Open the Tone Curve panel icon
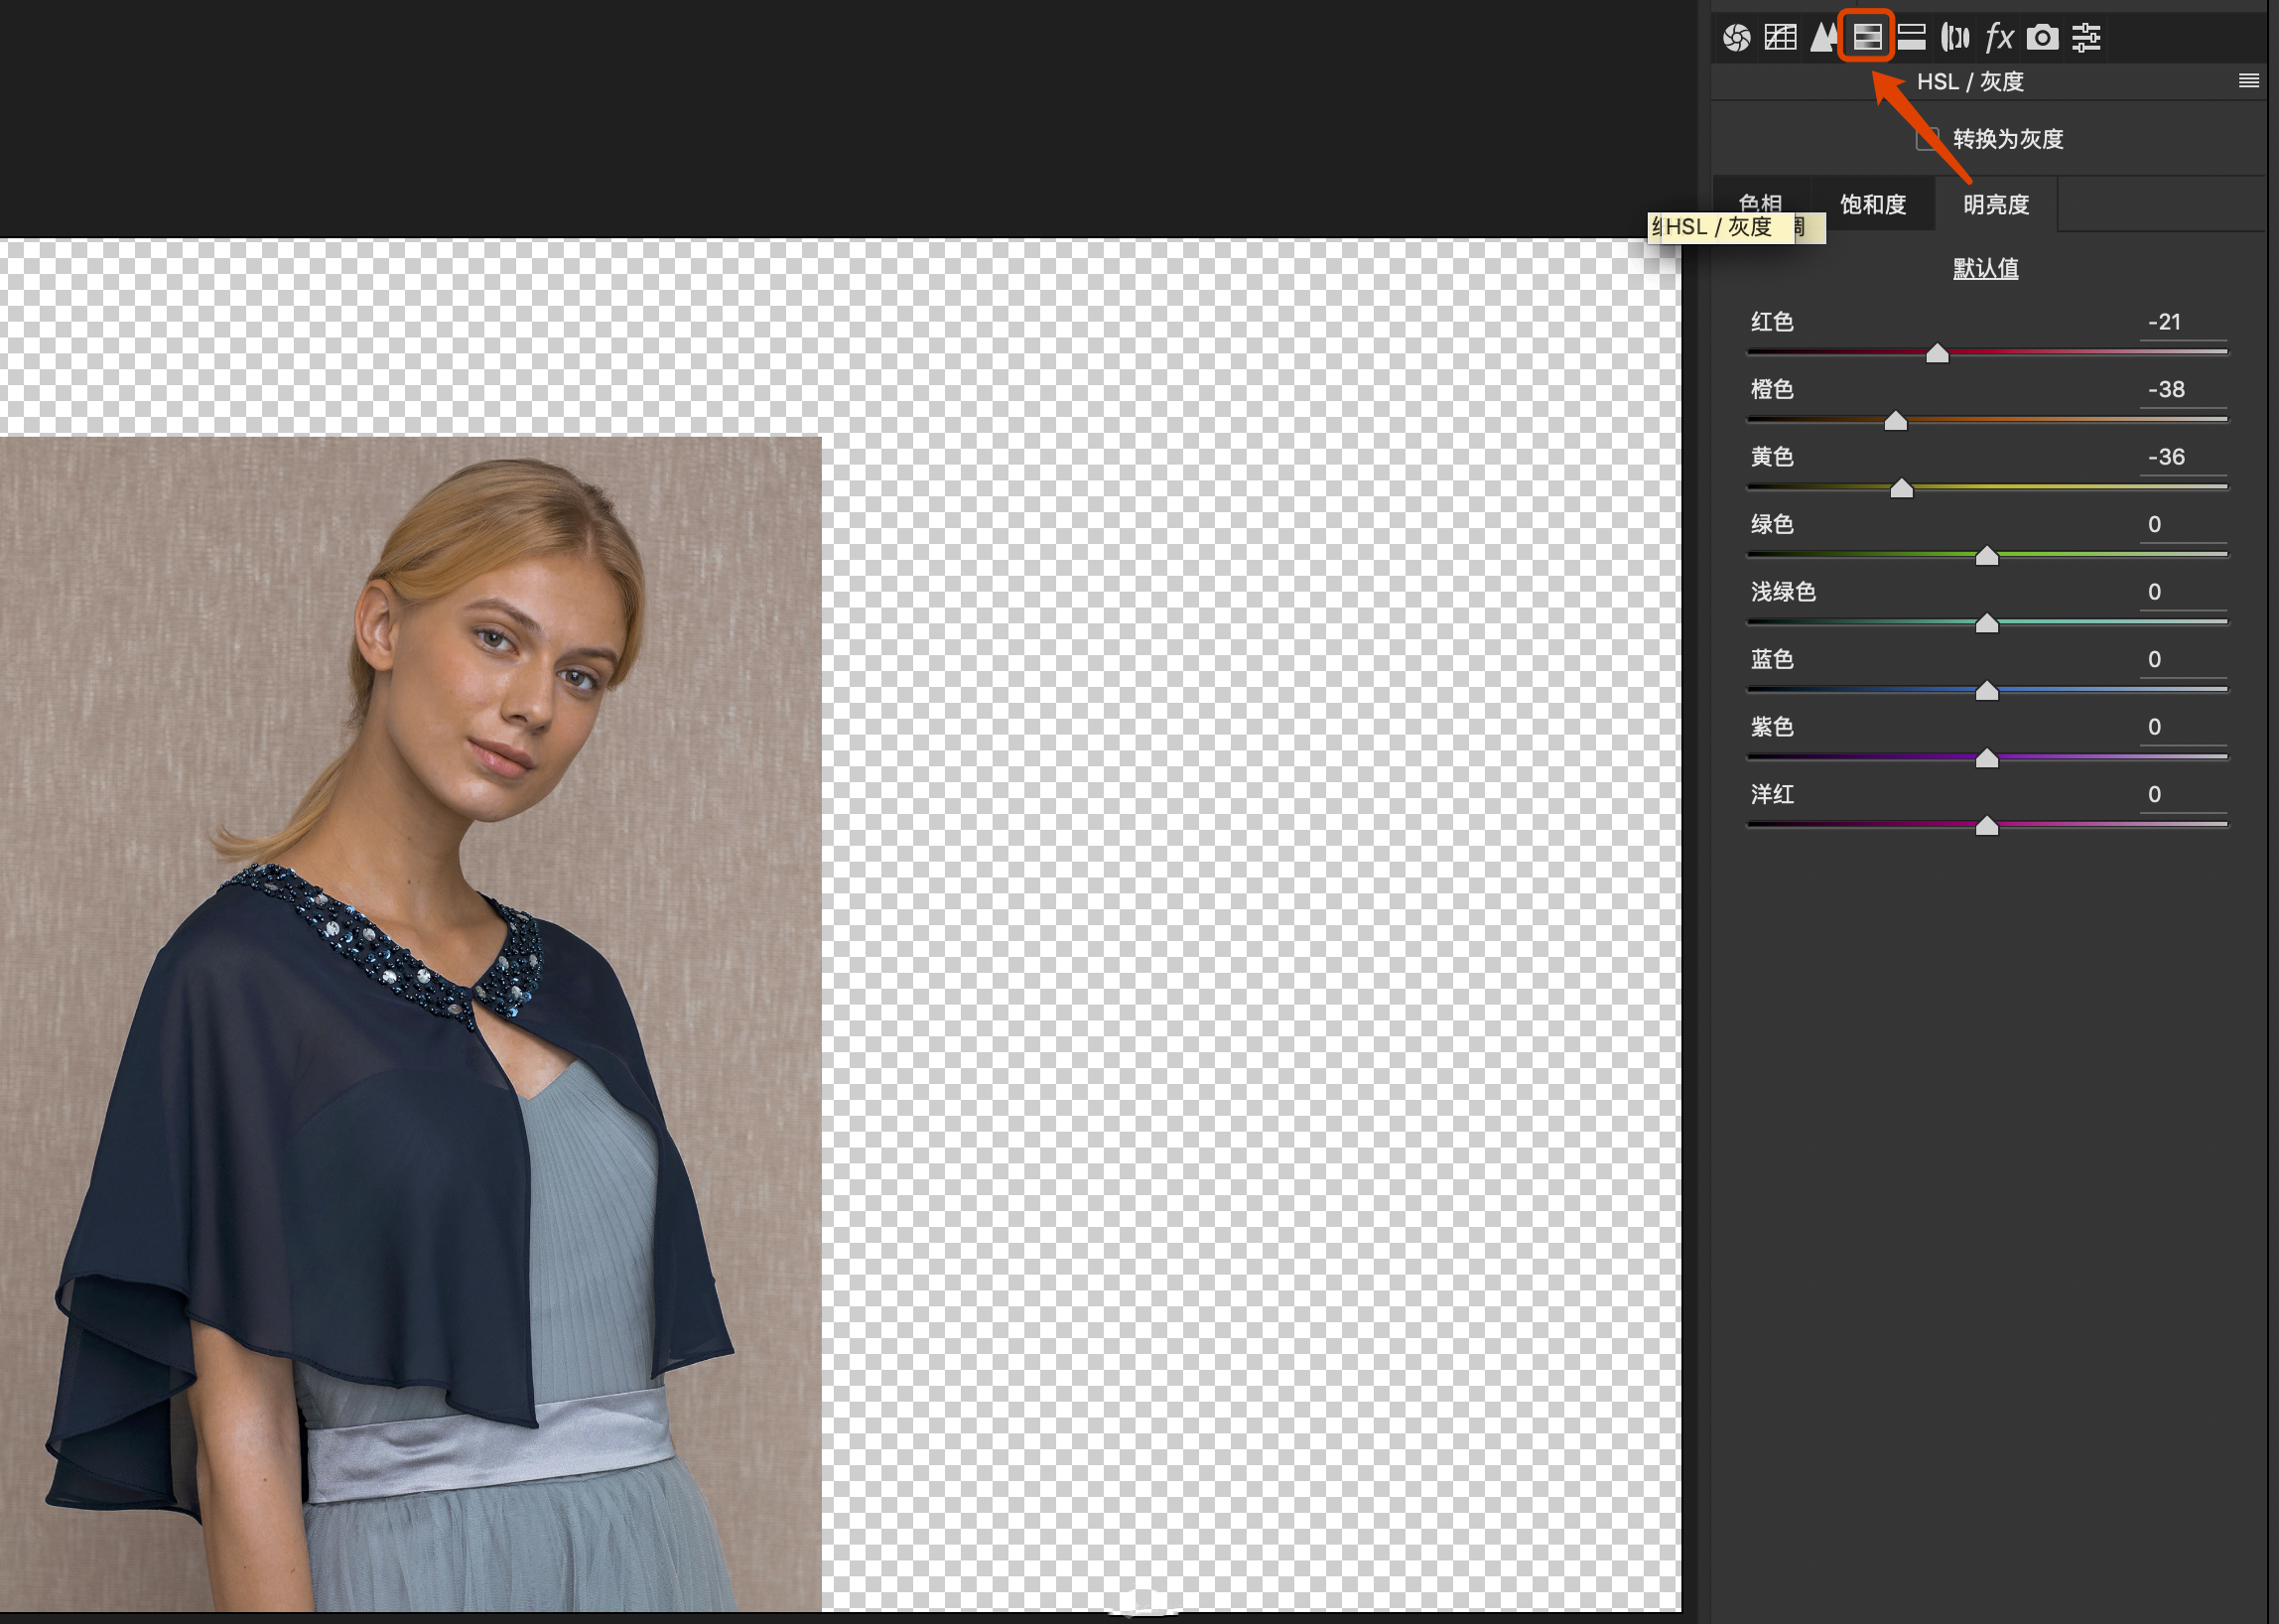Viewport: 2279px width, 1624px height. (1780, 38)
